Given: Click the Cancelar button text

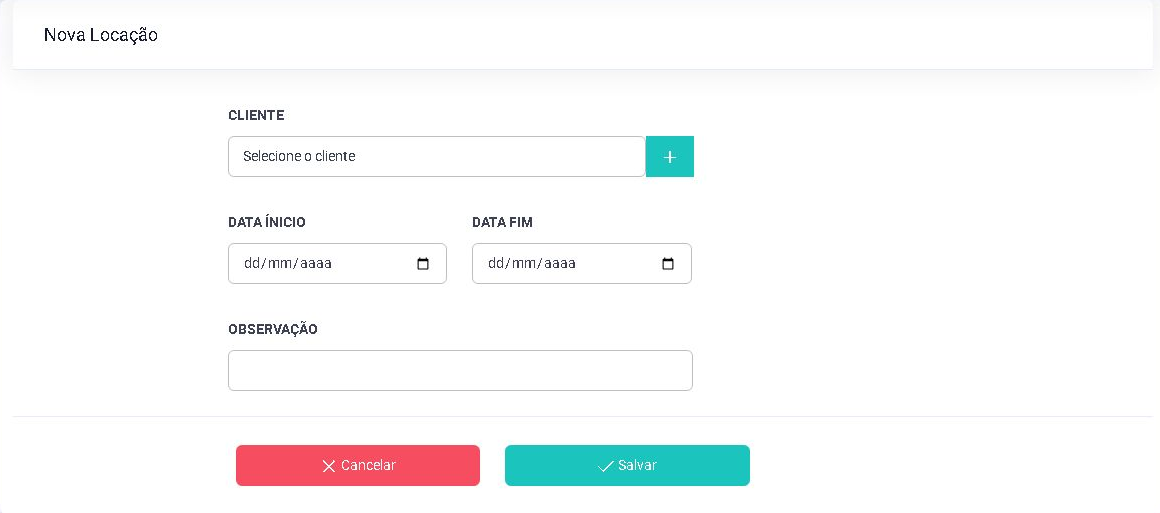Looking at the screenshot, I should (368, 466).
